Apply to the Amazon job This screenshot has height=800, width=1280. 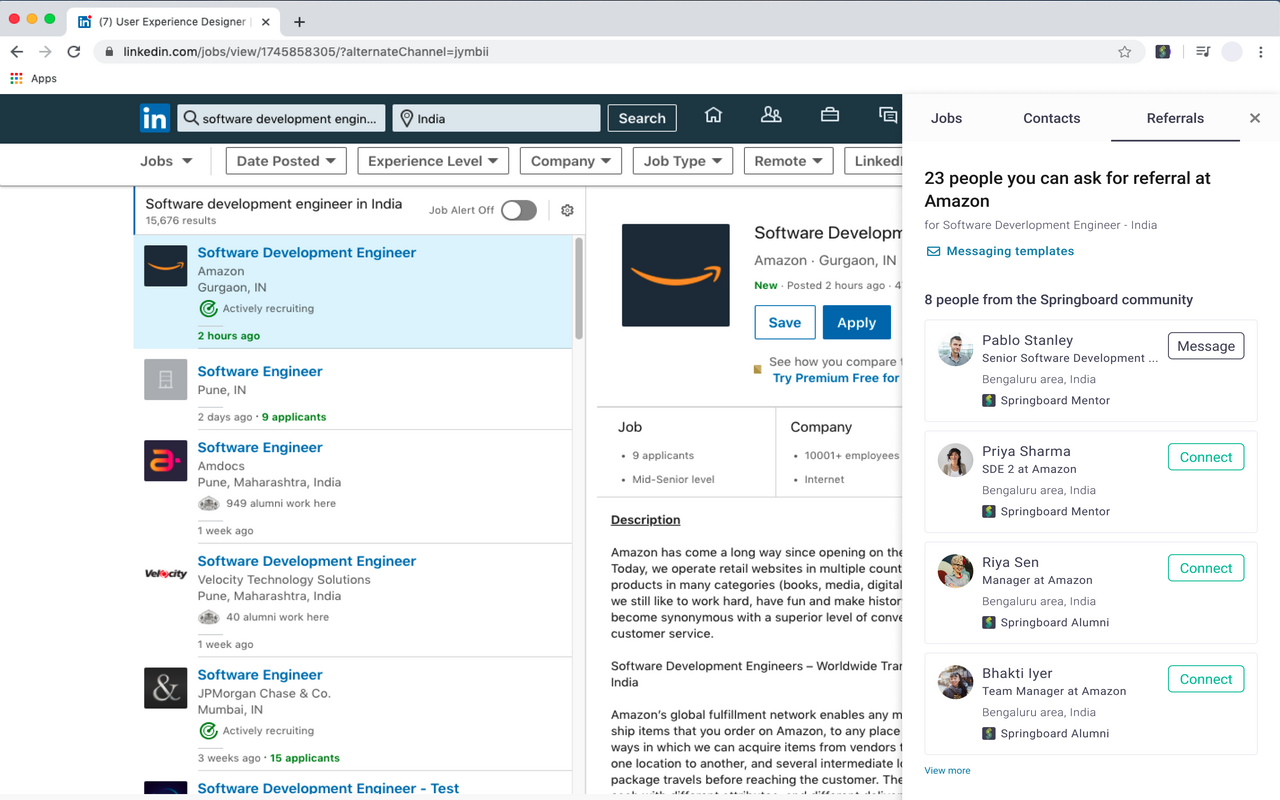point(856,322)
